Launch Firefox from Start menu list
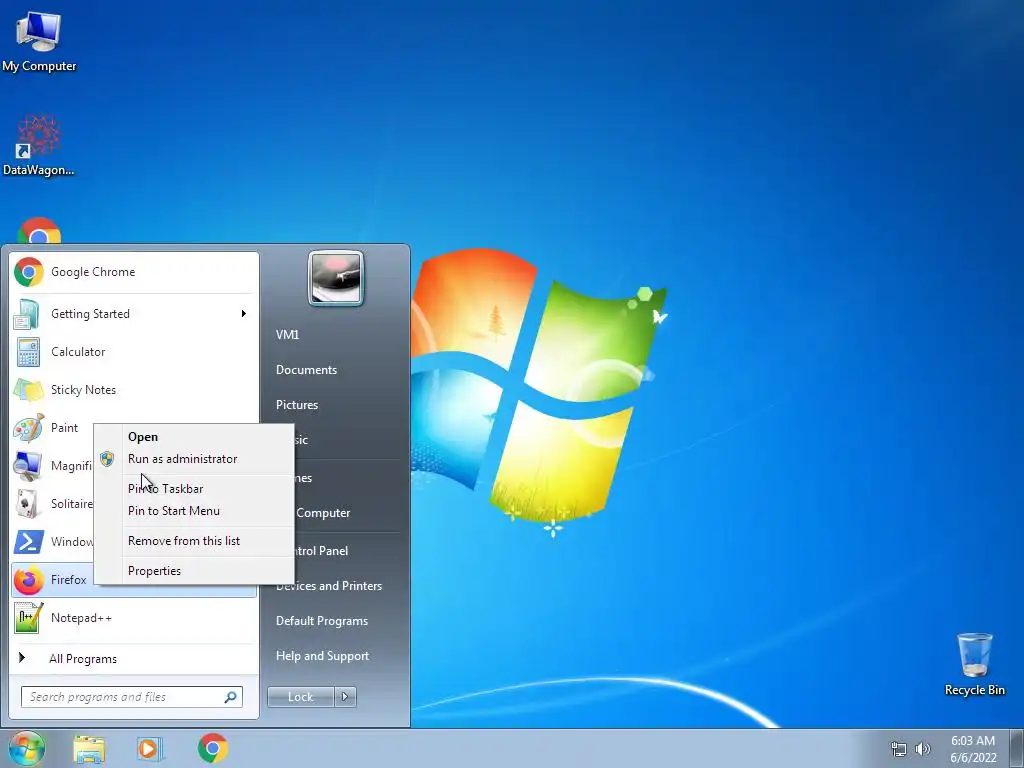Viewport: 1024px width, 768px height. (52, 580)
